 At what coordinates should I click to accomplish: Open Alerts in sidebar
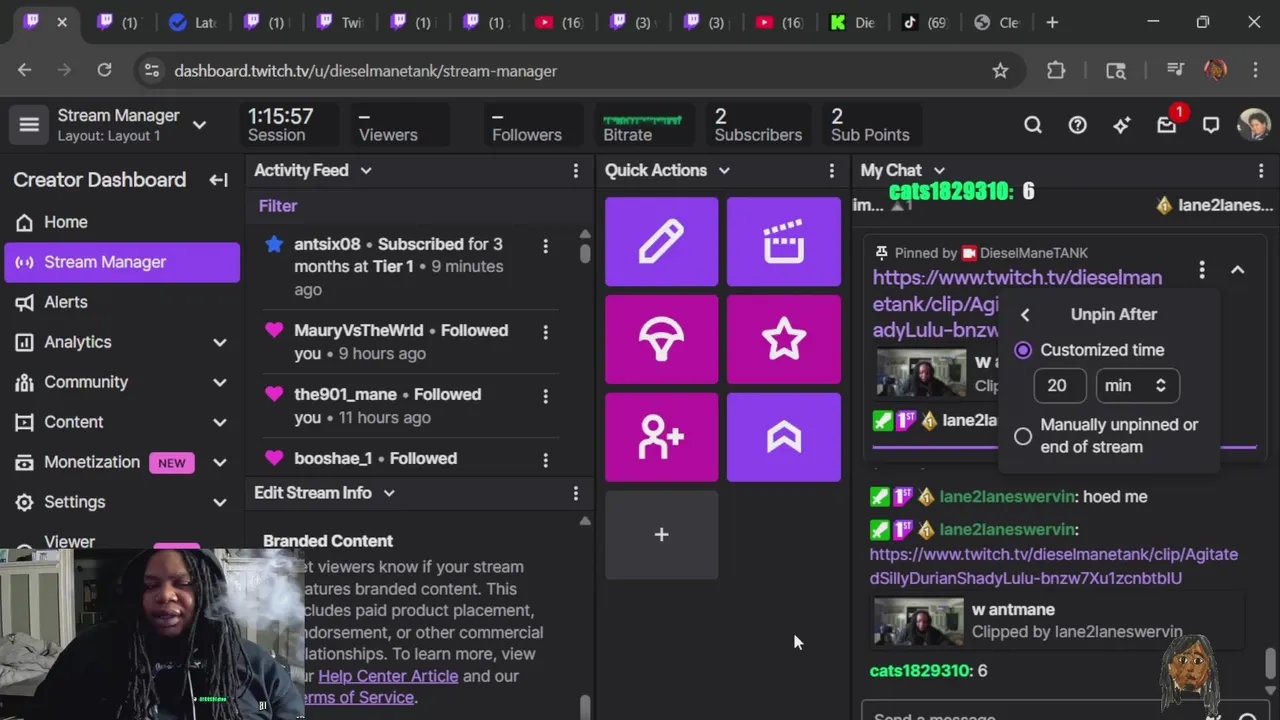[122, 302]
